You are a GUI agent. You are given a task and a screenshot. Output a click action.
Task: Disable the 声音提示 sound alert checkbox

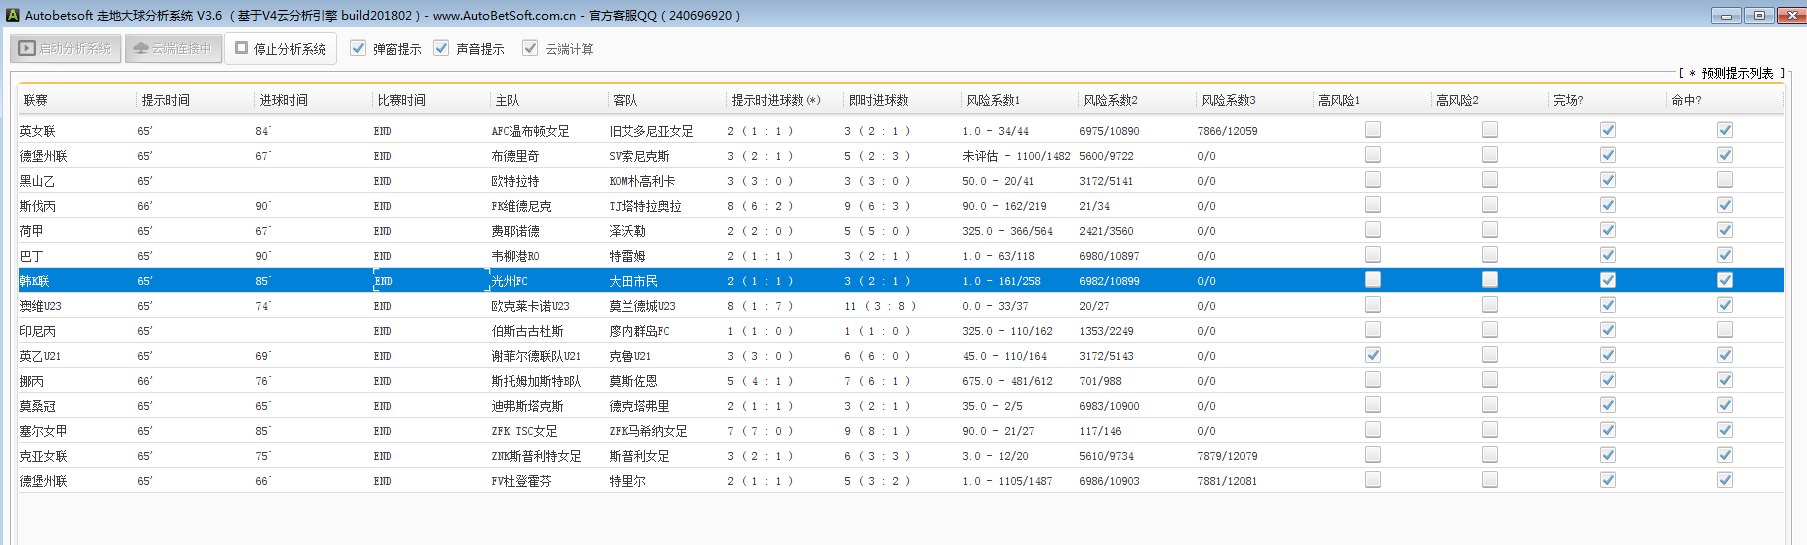tap(441, 48)
